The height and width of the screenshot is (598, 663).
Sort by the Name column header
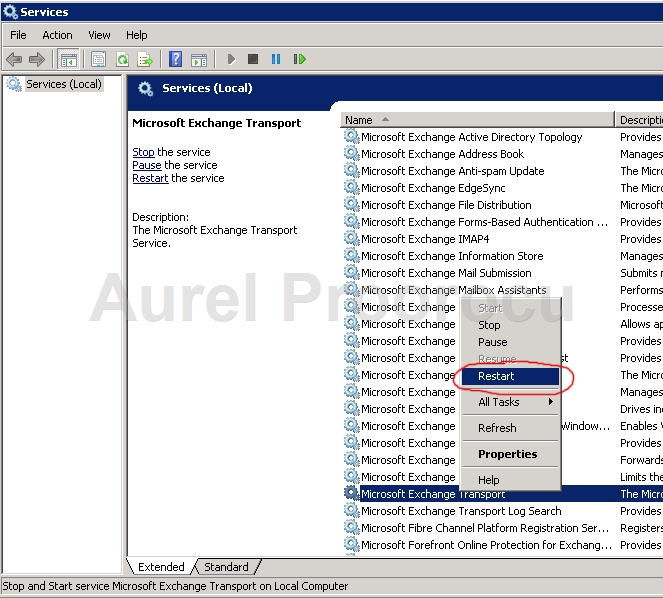477,120
